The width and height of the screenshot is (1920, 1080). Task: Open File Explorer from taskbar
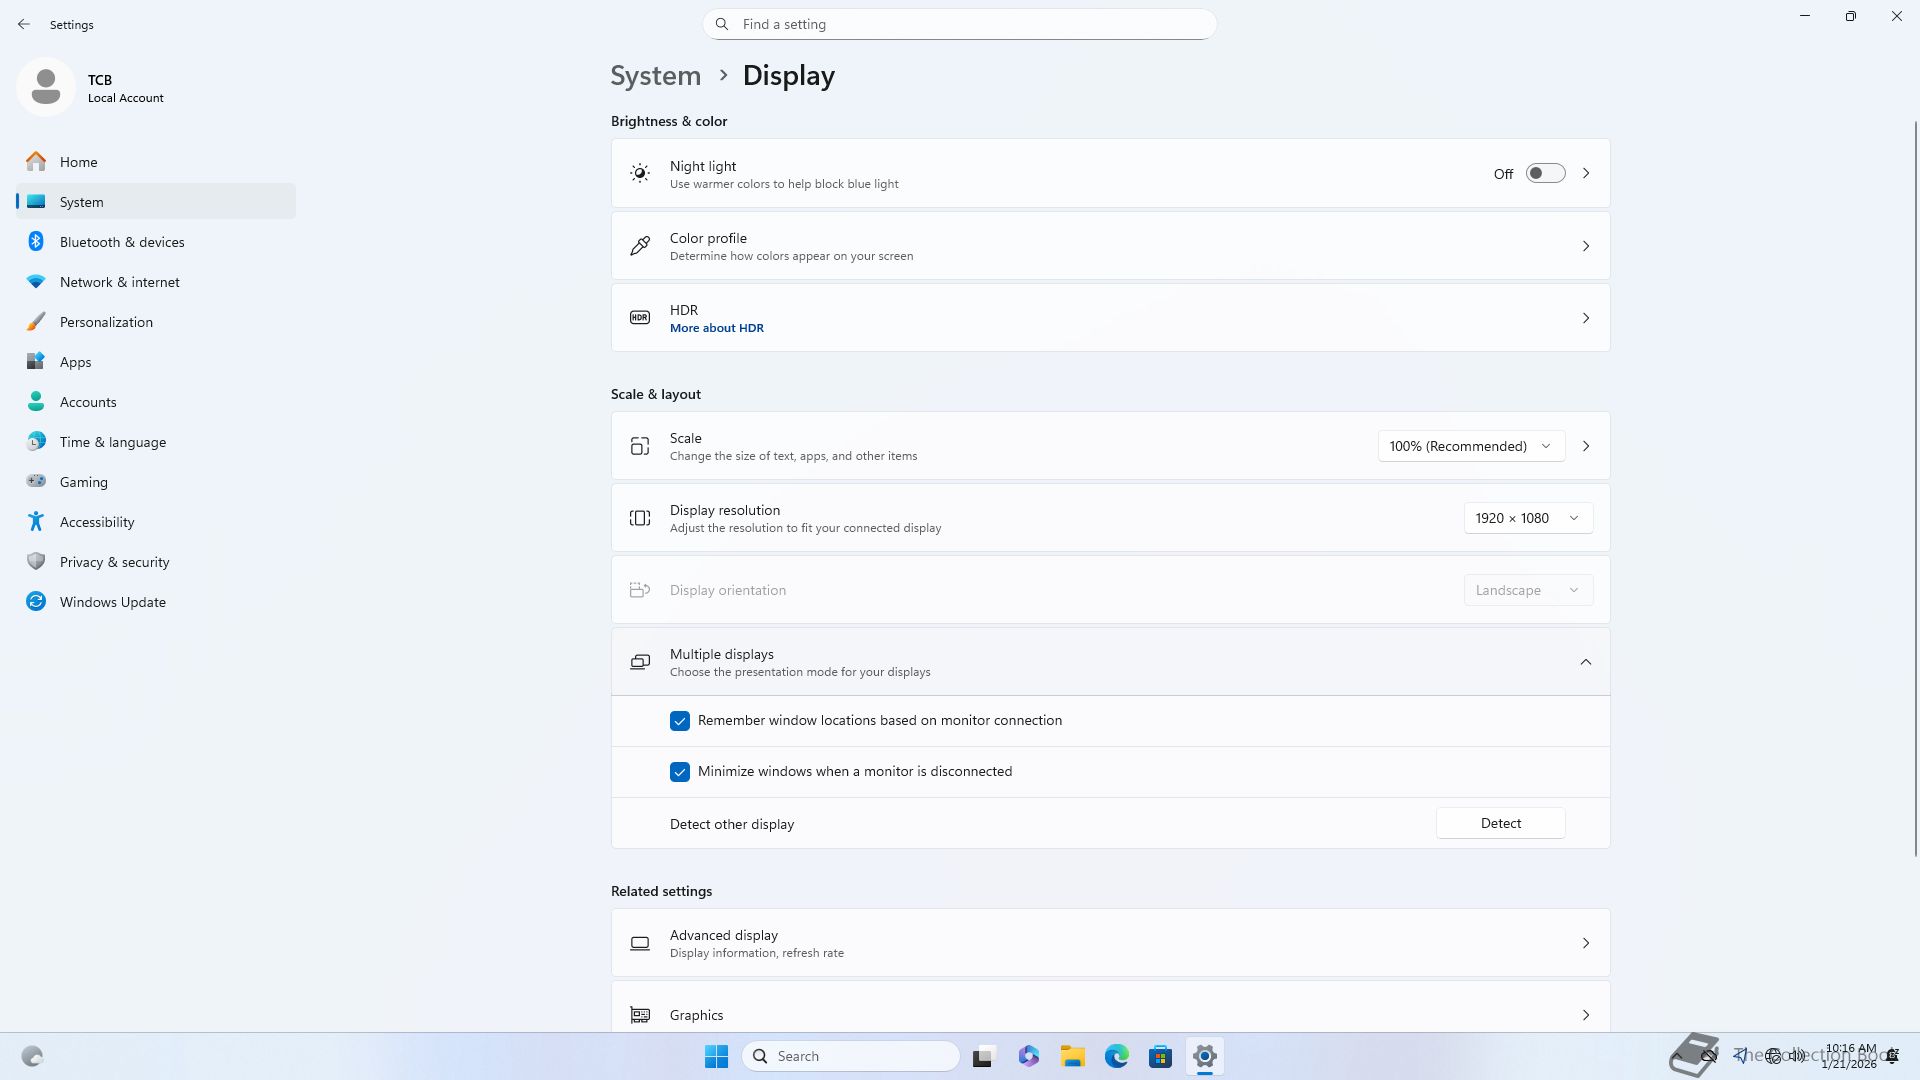(x=1072, y=1056)
